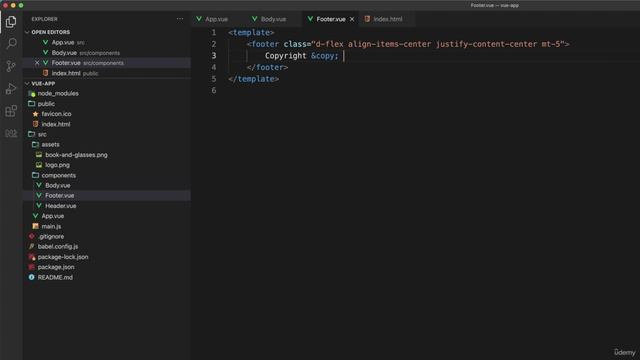Open the Explorer view in activity bar
This screenshot has height=360, width=640.
pyautogui.click(x=11, y=22)
